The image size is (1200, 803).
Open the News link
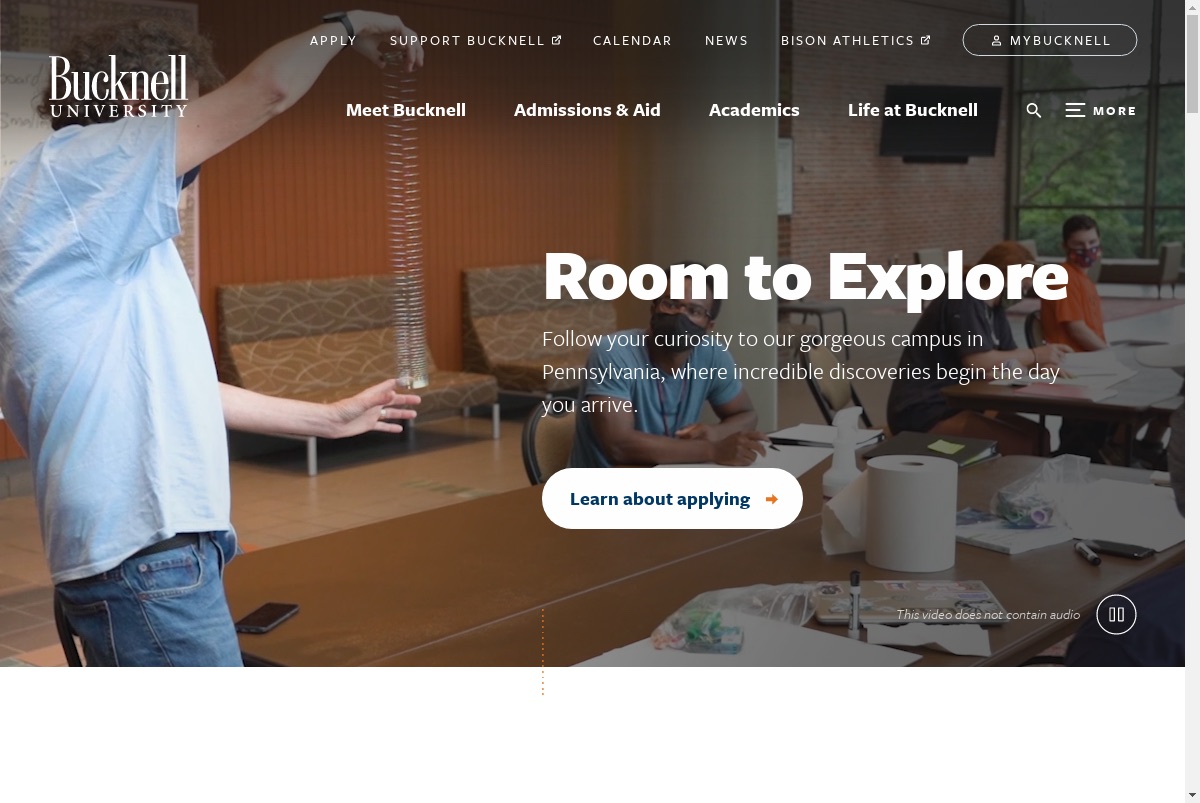coord(726,41)
